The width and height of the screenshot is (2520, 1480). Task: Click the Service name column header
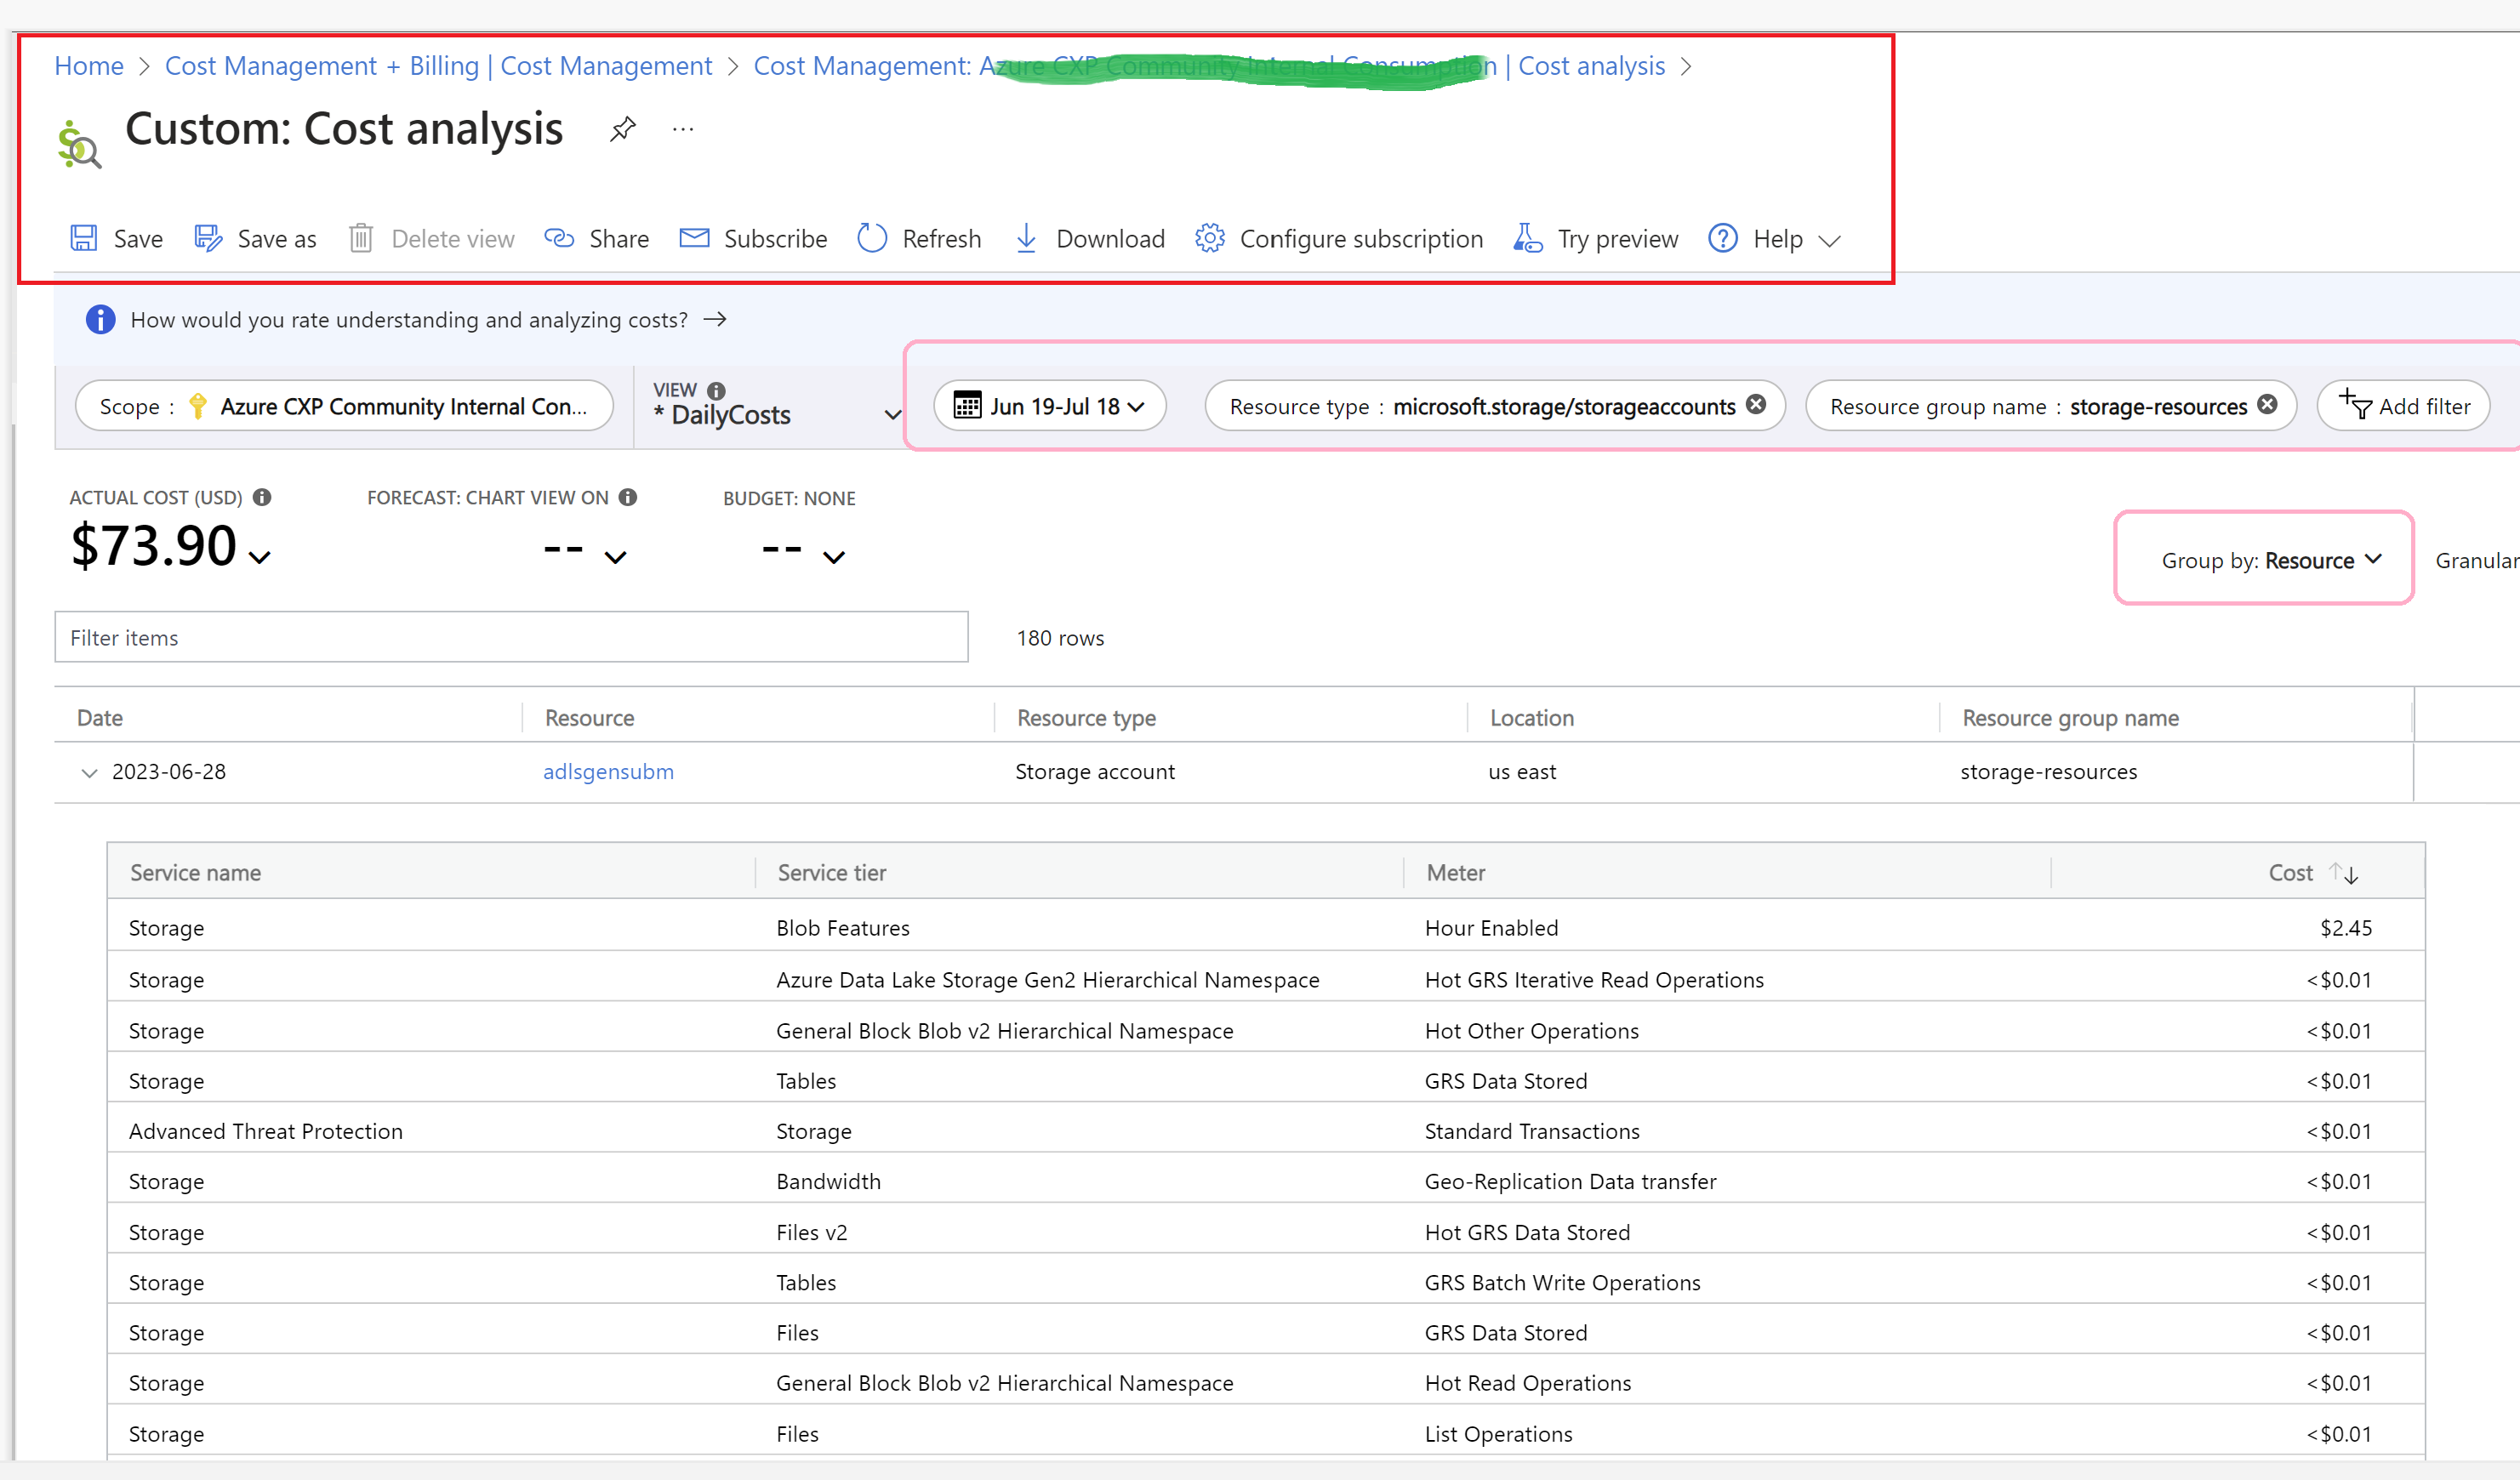(195, 873)
